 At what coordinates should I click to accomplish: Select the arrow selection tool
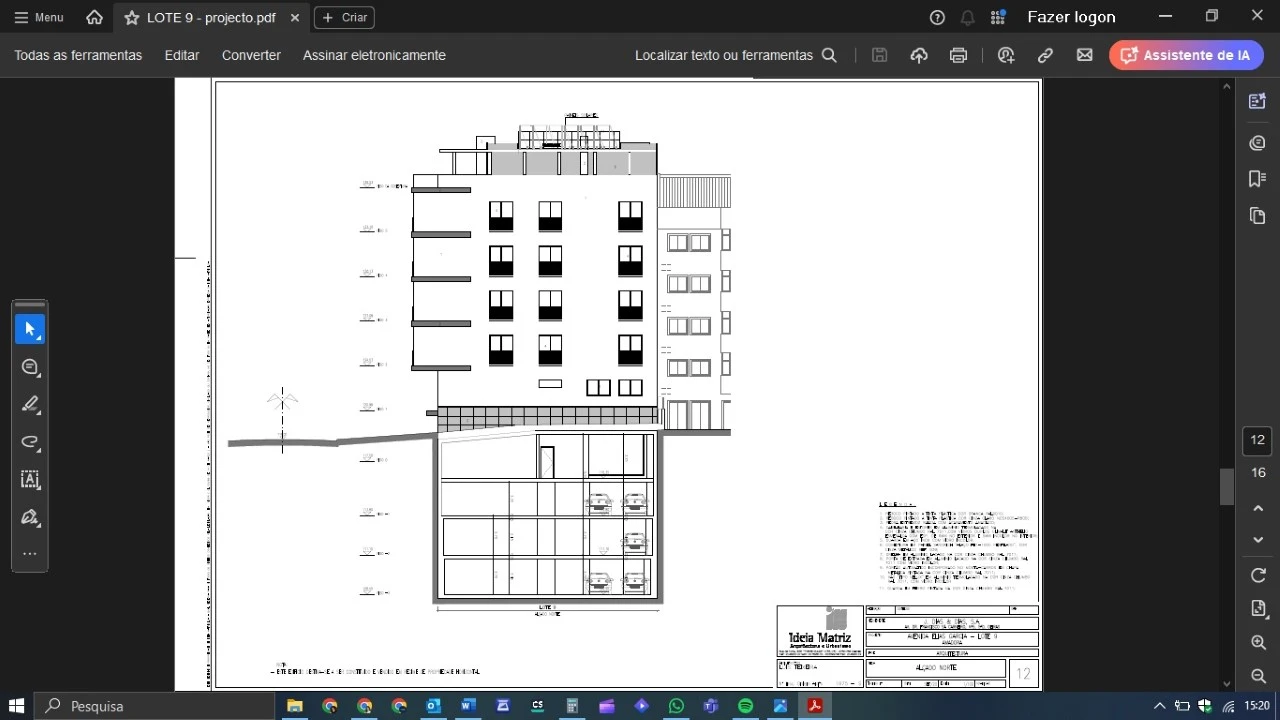[30, 329]
